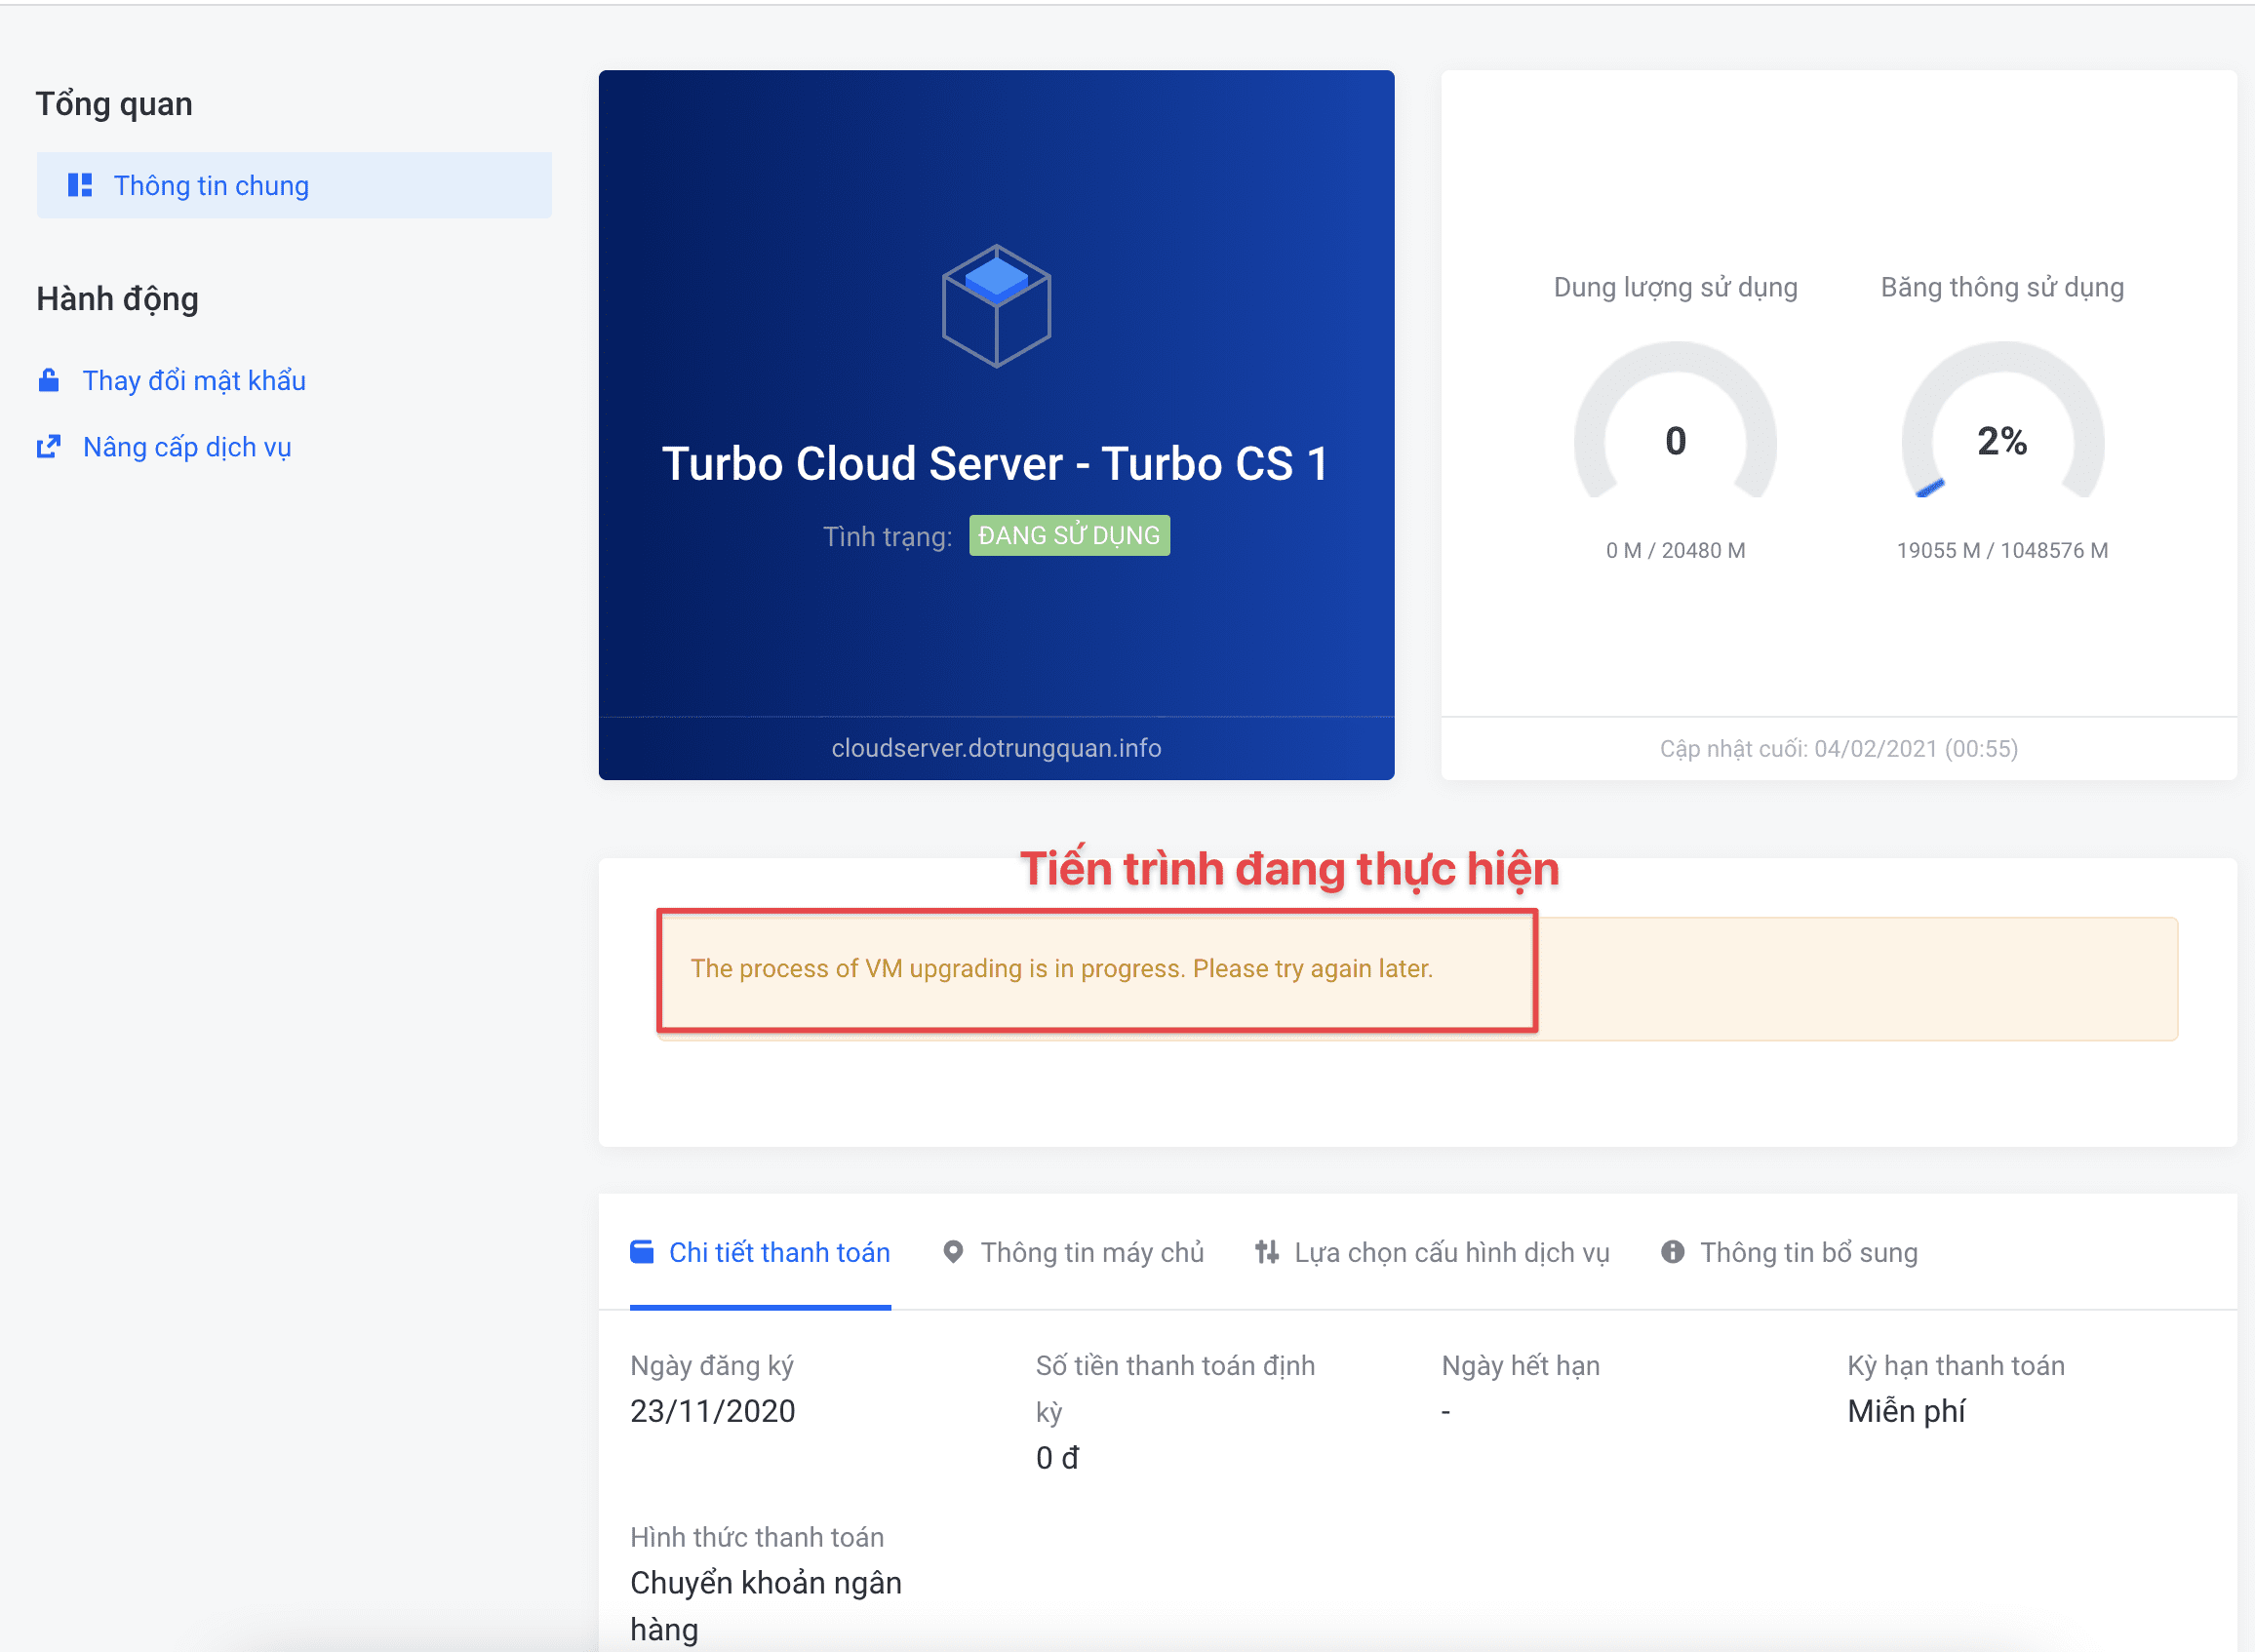Click the VM upgrading in-progress alert message
Image resolution: width=2255 pixels, height=1652 pixels.
click(x=1061, y=968)
